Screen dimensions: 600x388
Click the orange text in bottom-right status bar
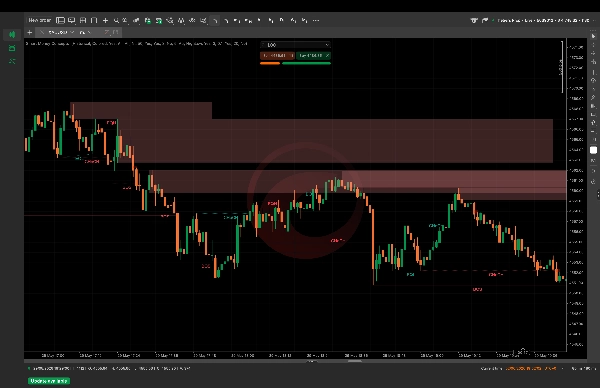[x=531, y=368]
